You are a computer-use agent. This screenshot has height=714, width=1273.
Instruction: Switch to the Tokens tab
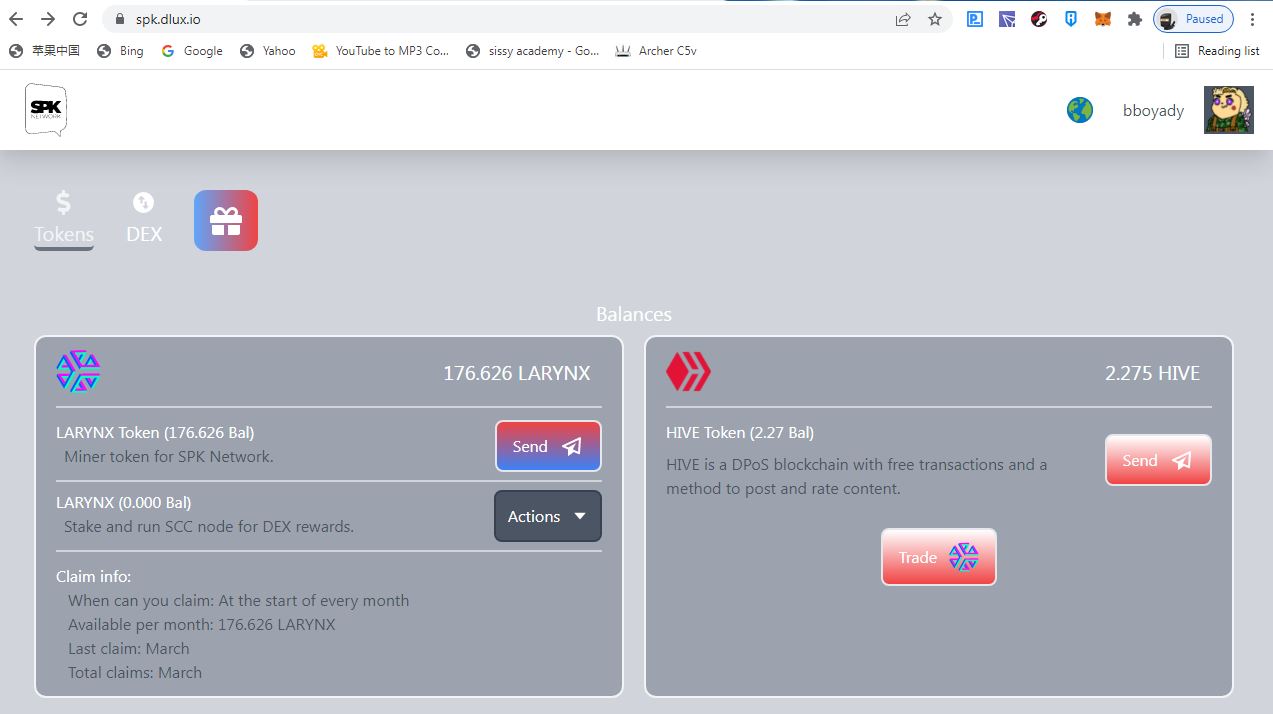(64, 219)
